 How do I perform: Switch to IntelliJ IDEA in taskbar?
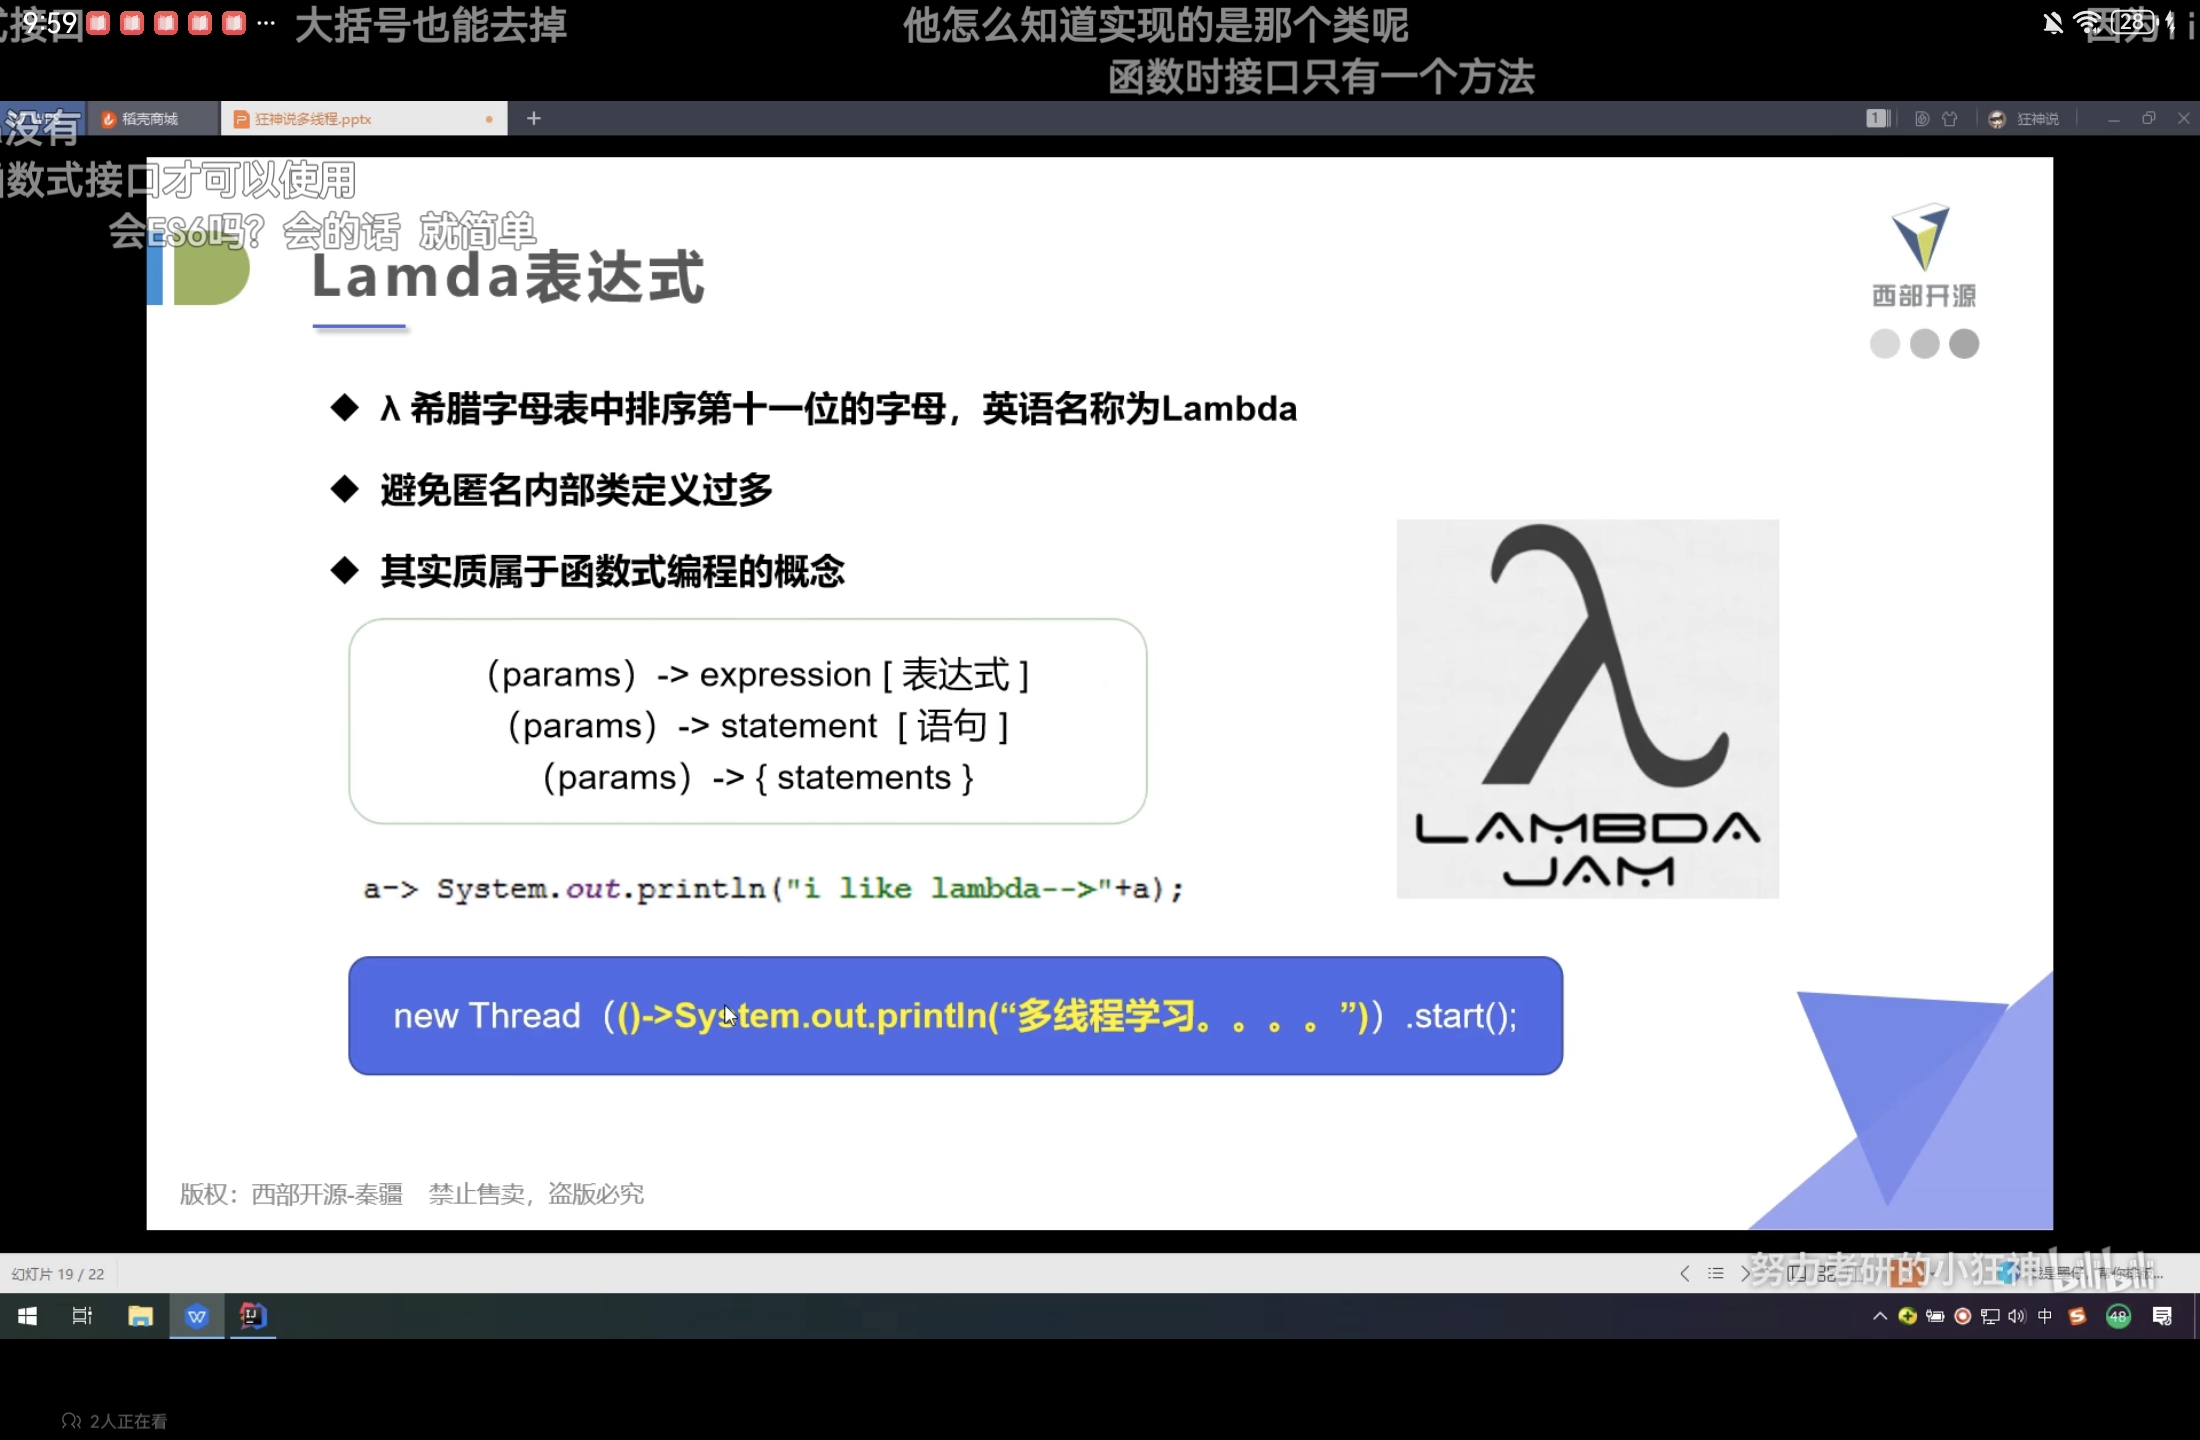pyautogui.click(x=253, y=1316)
